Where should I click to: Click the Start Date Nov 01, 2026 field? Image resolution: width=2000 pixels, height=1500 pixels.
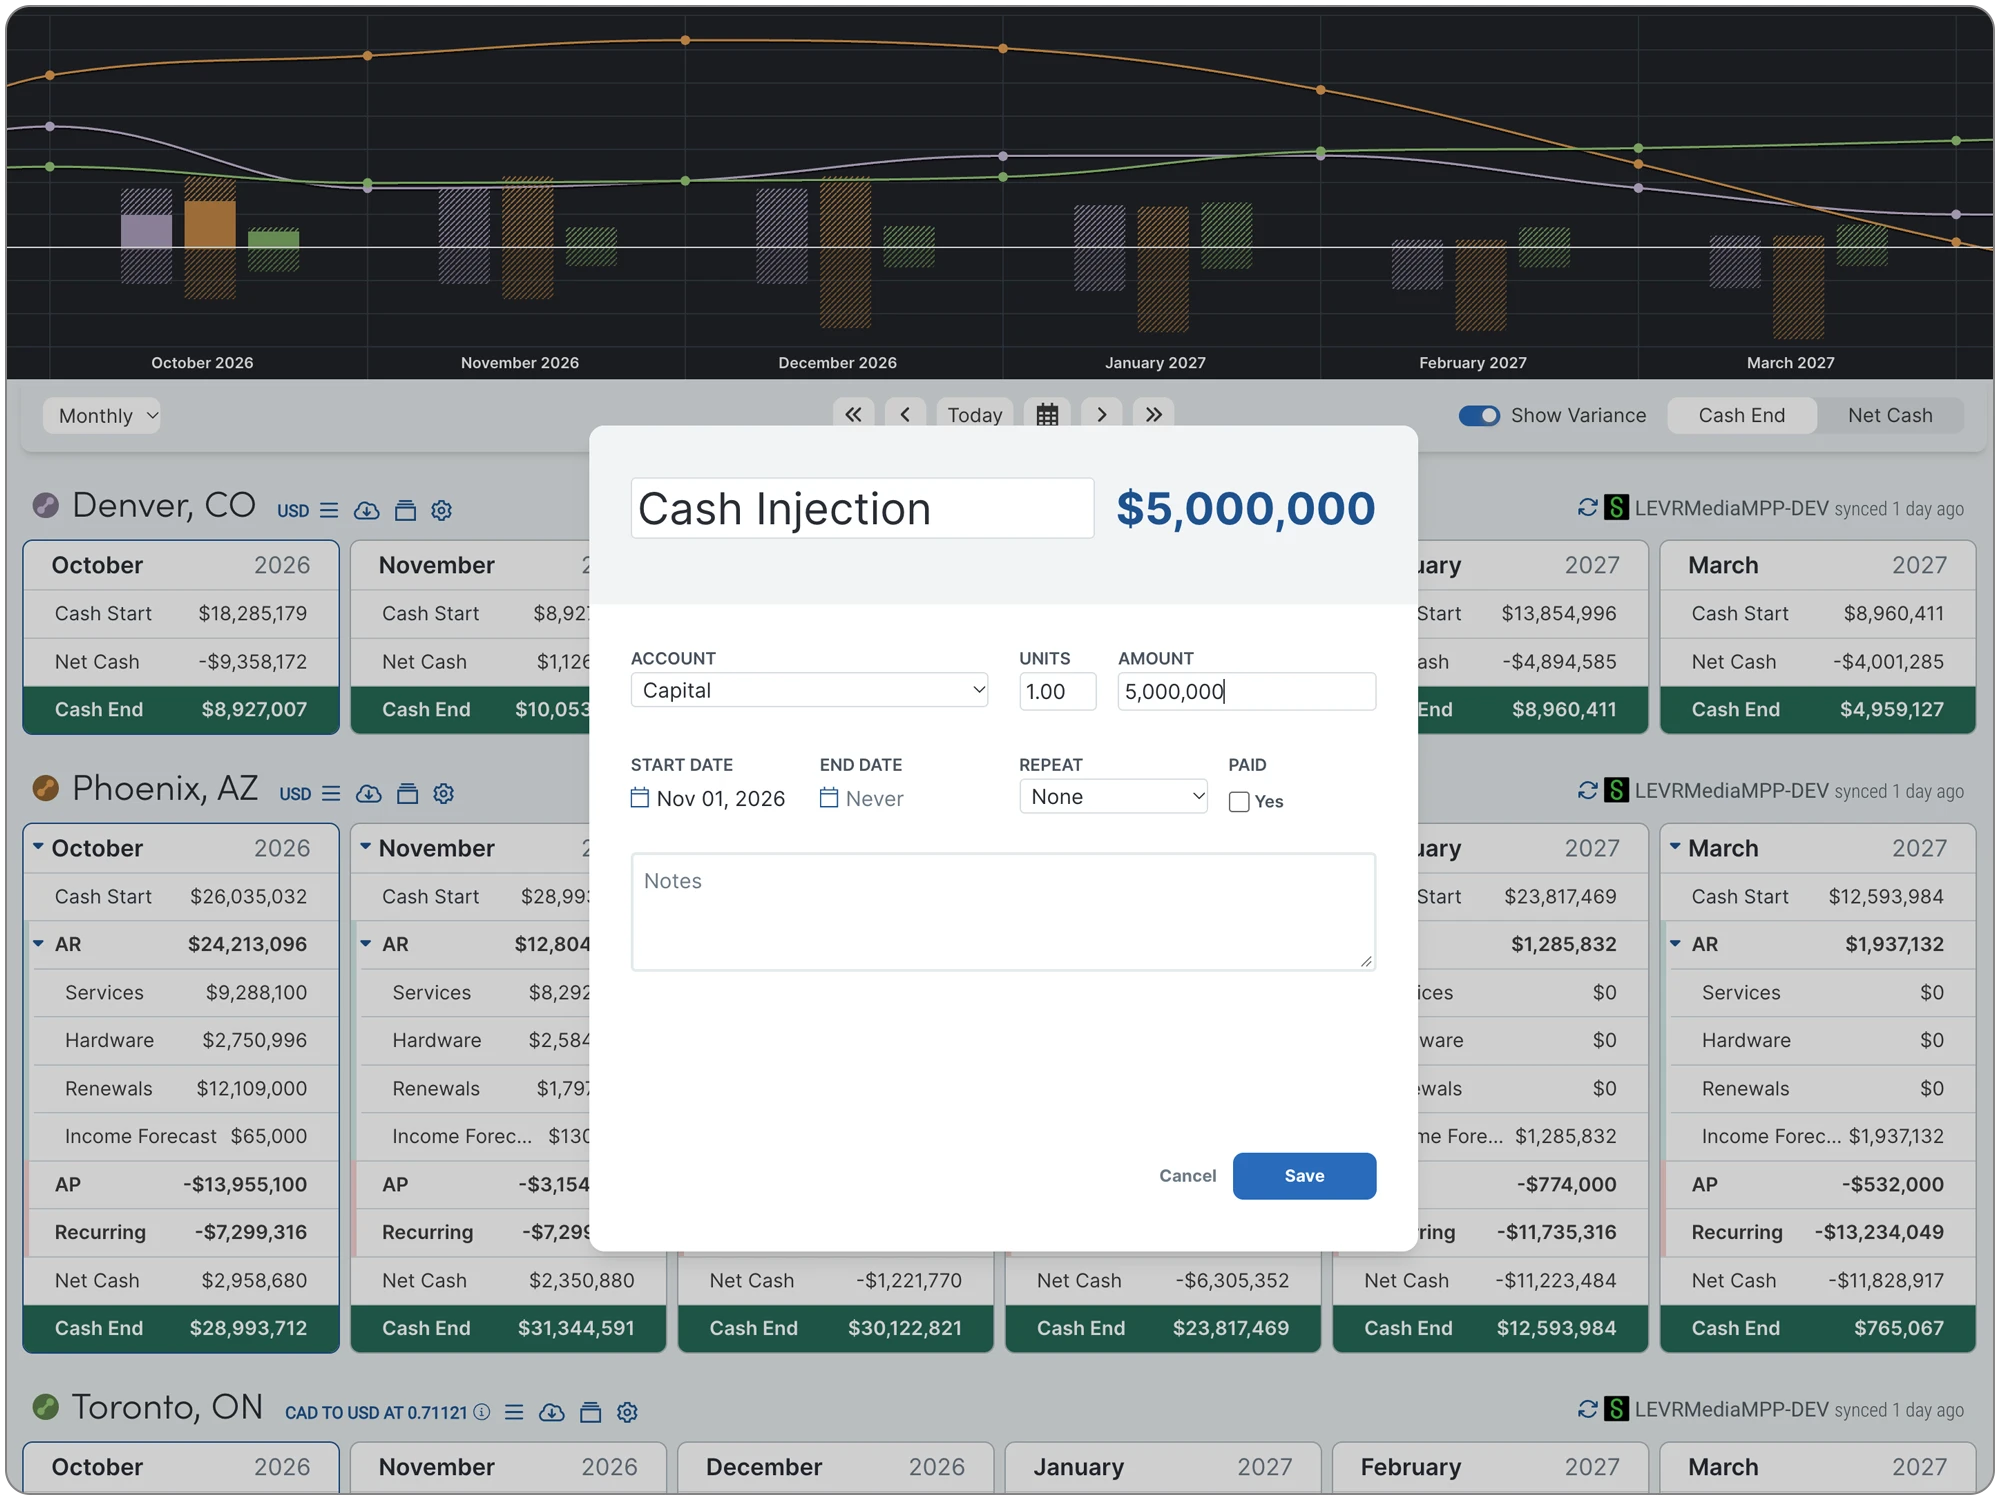click(708, 798)
